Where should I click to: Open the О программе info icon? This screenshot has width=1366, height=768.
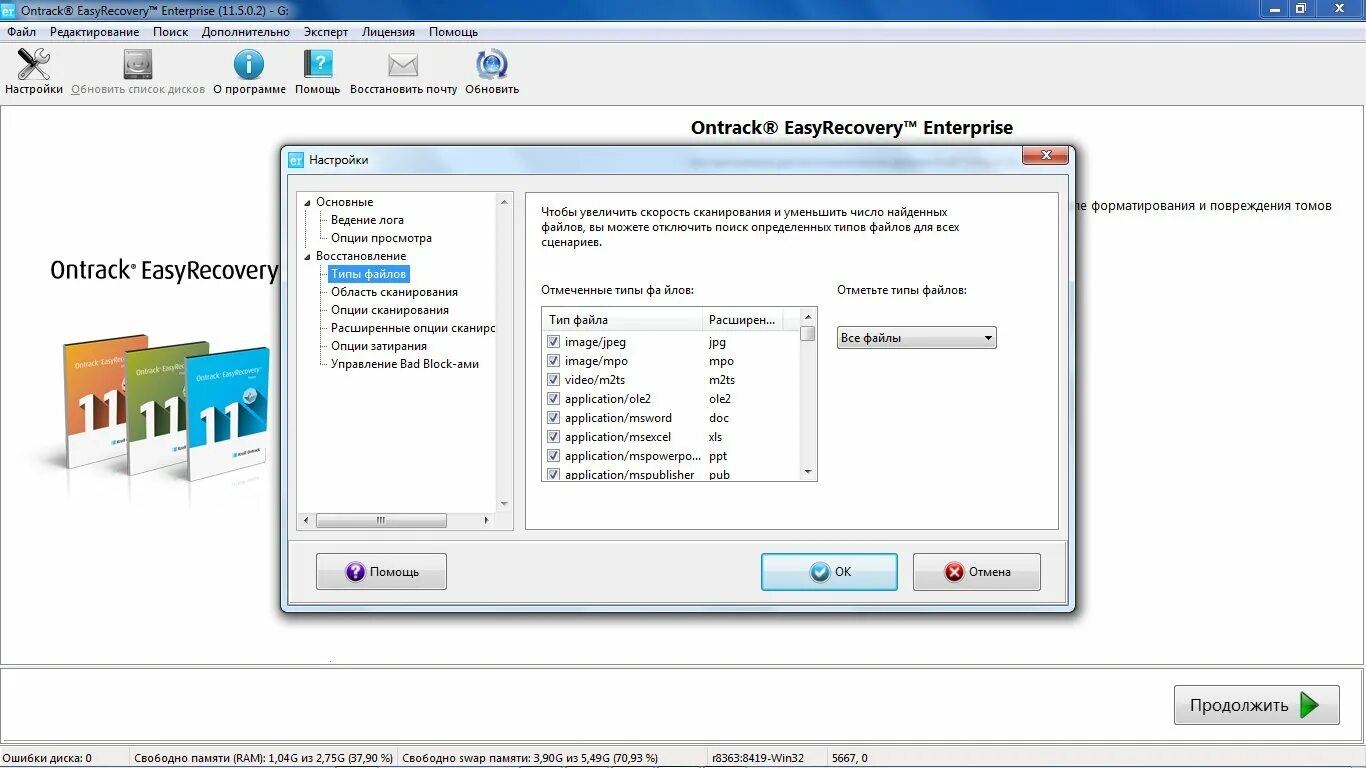(x=249, y=65)
